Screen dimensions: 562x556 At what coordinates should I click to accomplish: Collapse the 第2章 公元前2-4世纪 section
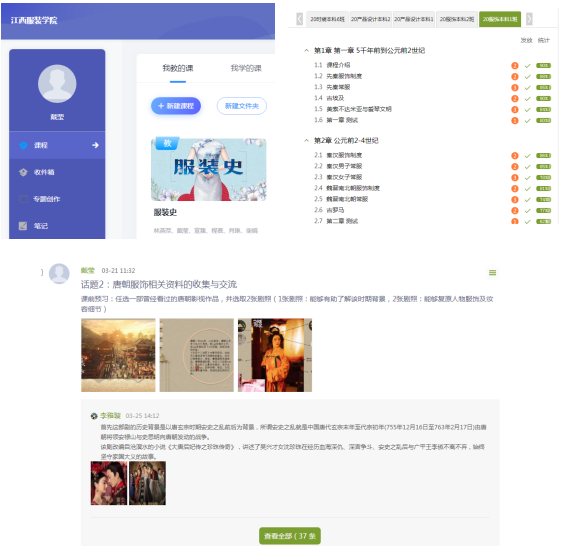point(306,141)
